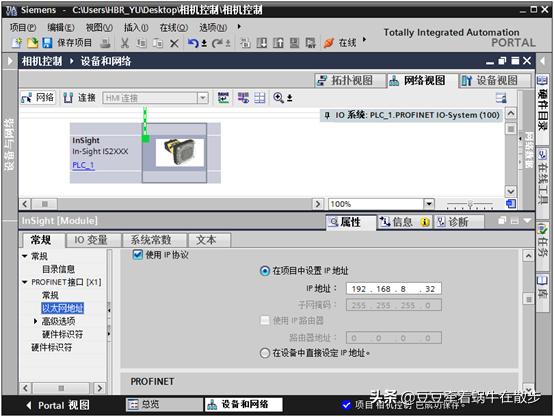
Task: Open the 选项(N) menu
Action: click(213, 28)
